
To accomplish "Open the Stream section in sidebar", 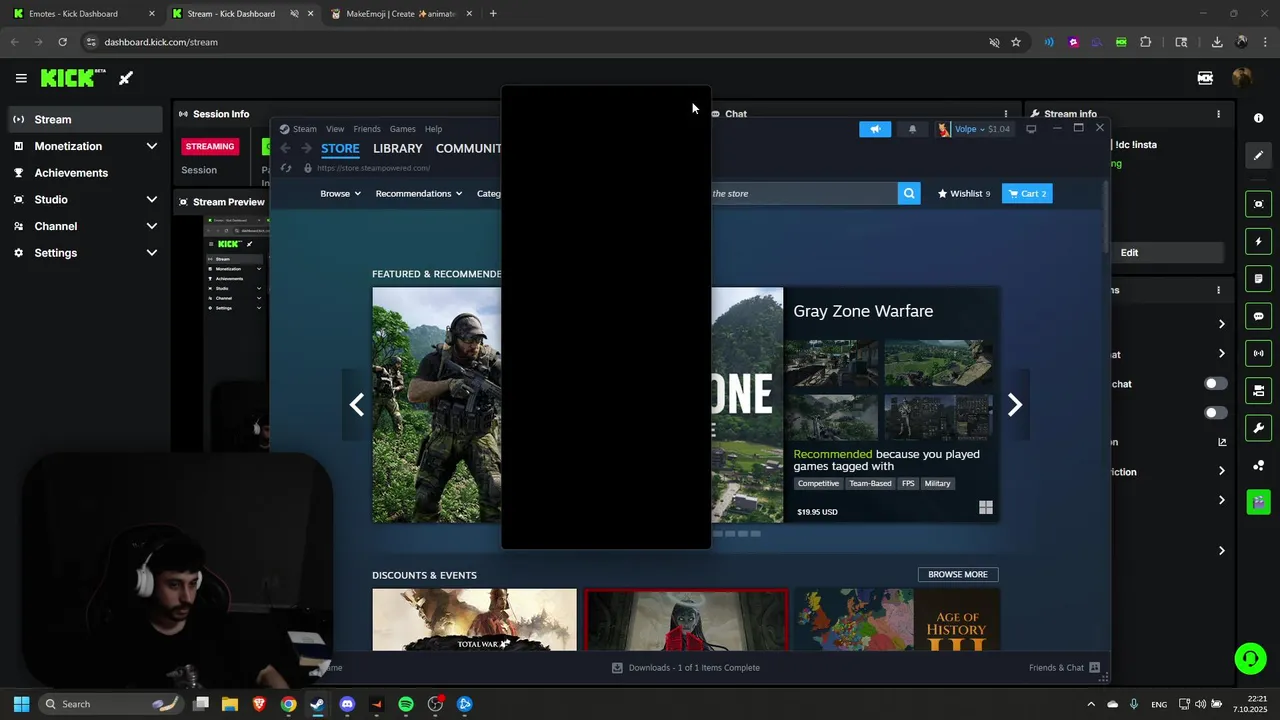I will coord(85,119).
